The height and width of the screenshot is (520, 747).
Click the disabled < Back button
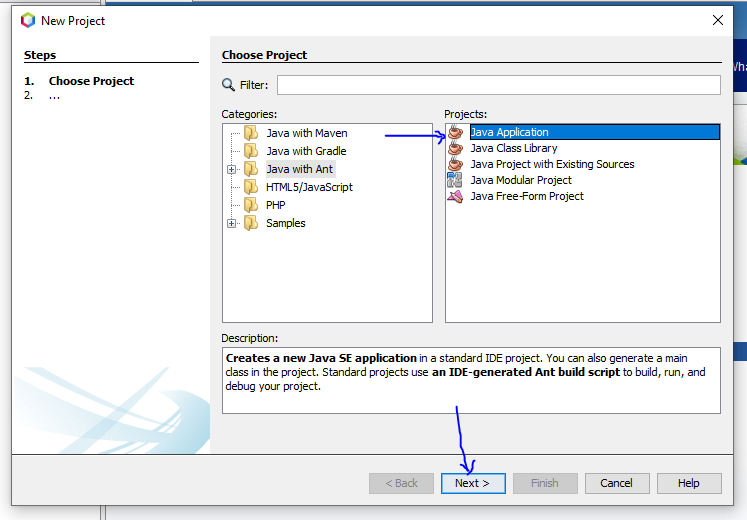(x=401, y=483)
